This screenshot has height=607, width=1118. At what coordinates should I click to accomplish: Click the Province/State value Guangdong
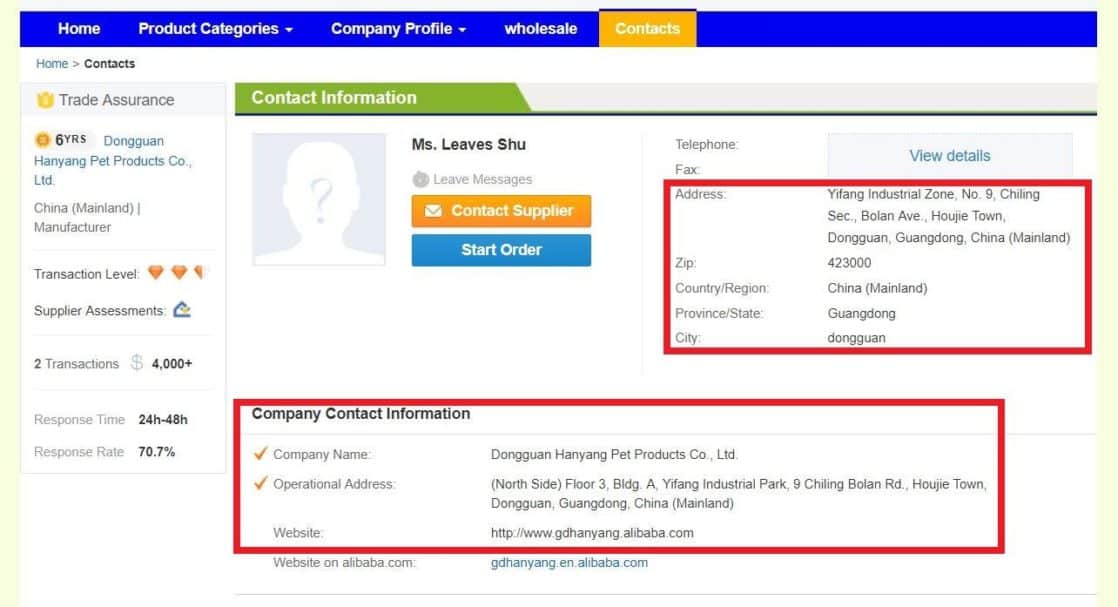coord(861,313)
